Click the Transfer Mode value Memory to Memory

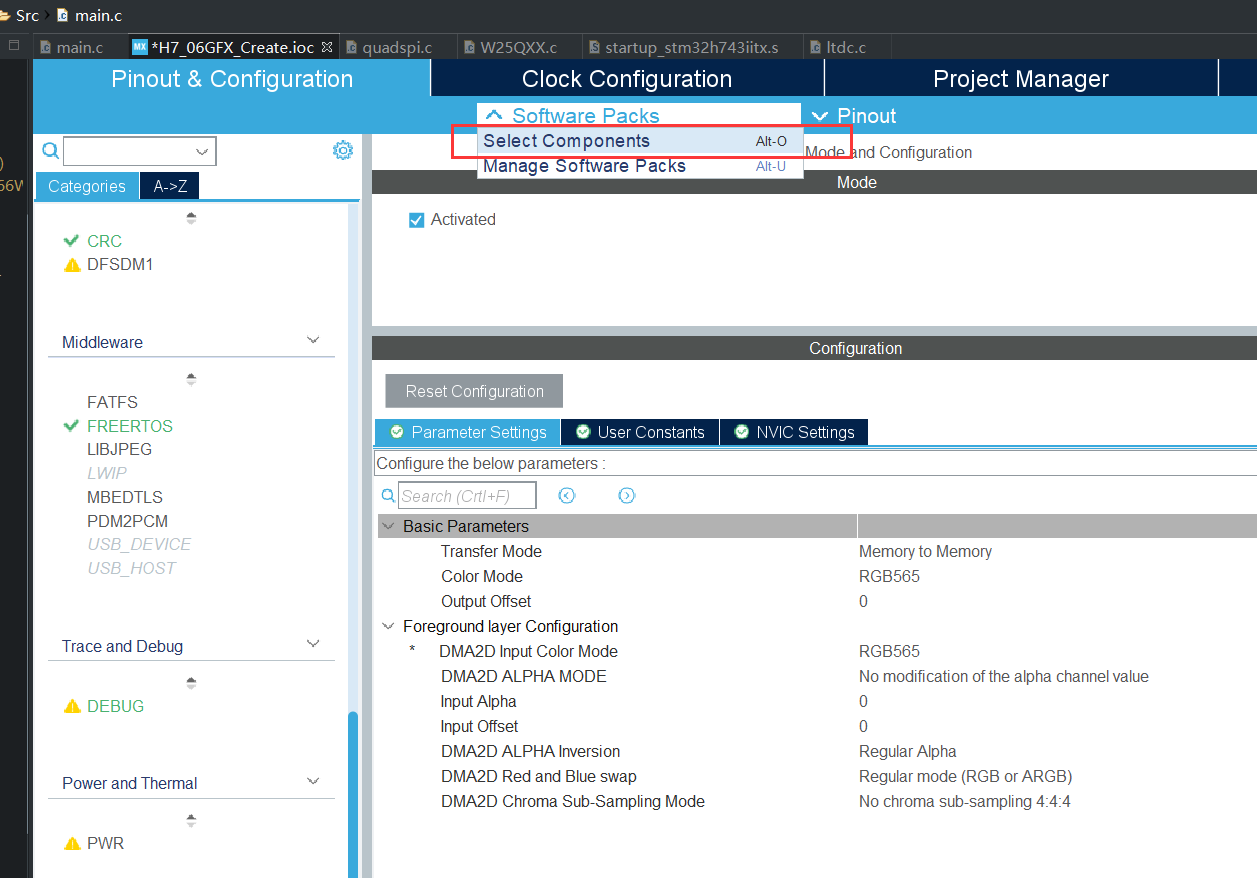pyautogui.click(x=925, y=551)
